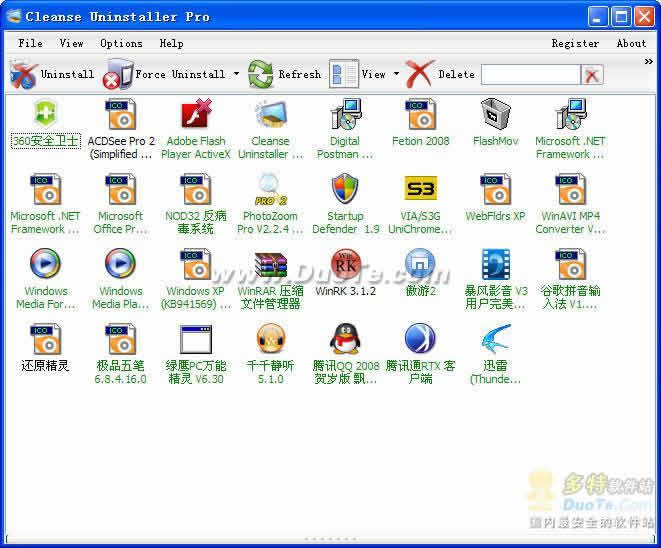Image resolution: width=661 pixels, height=548 pixels.
Task: Select WinRK 3.1.2 icon
Action: tap(346, 263)
